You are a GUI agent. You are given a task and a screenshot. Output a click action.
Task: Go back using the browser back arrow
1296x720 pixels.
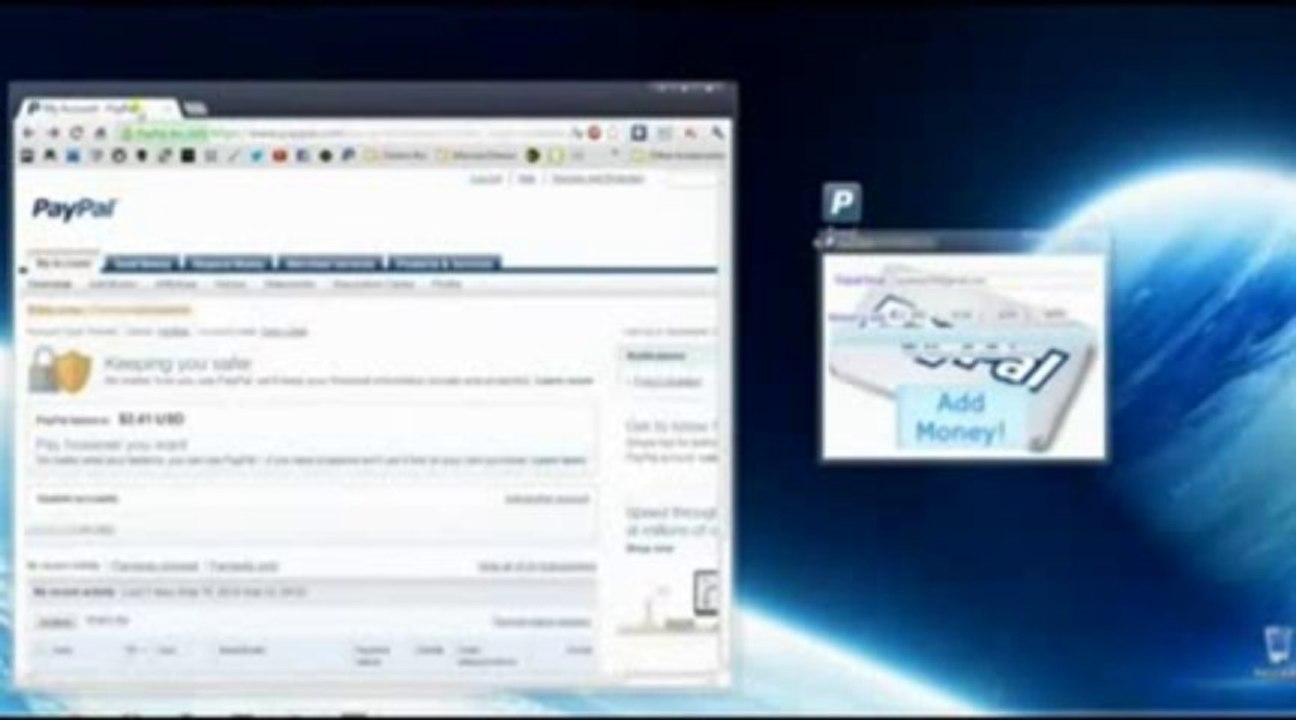coord(29,133)
